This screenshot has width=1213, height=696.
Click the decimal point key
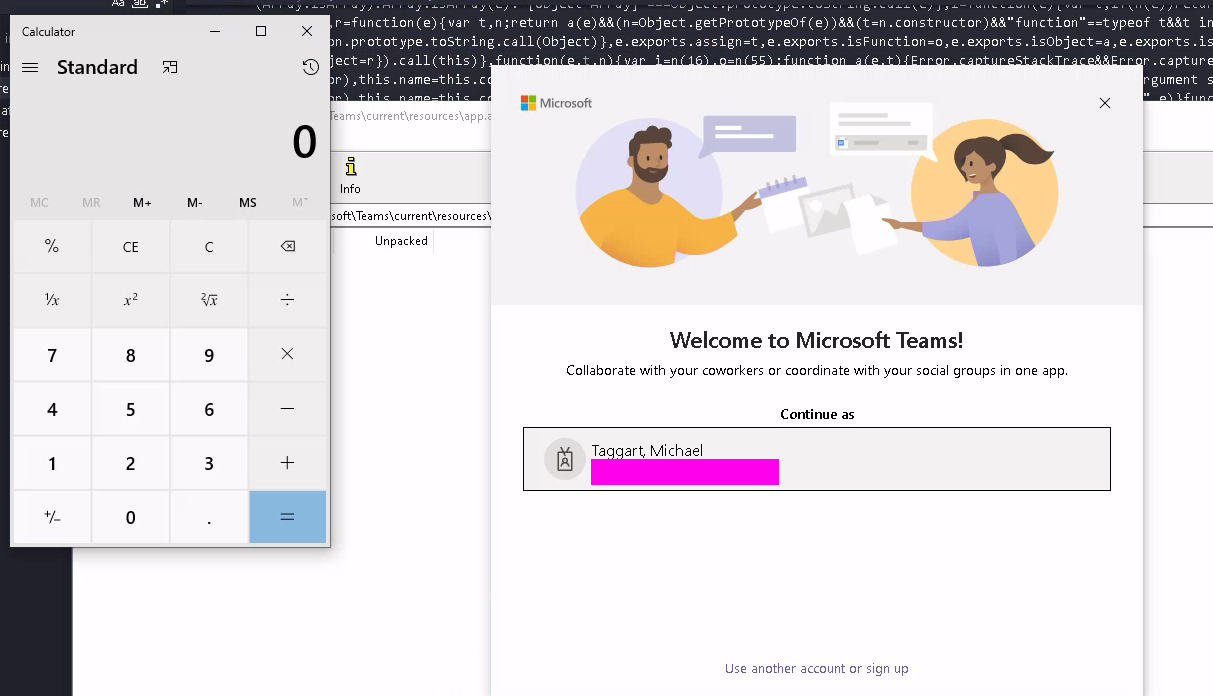click(x=209, y=517)
